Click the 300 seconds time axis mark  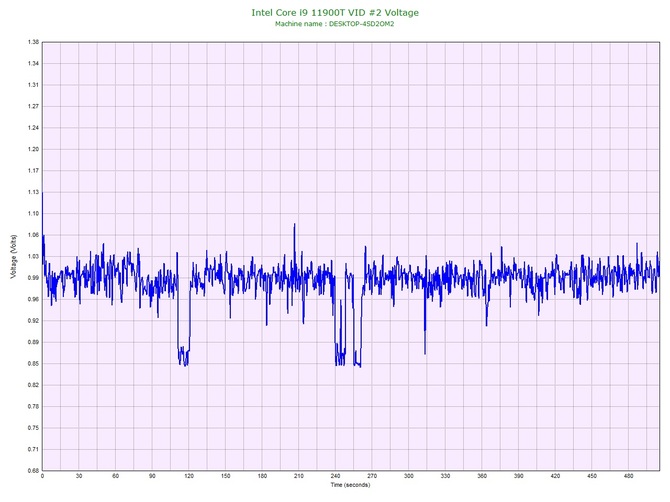pos(409,476)
